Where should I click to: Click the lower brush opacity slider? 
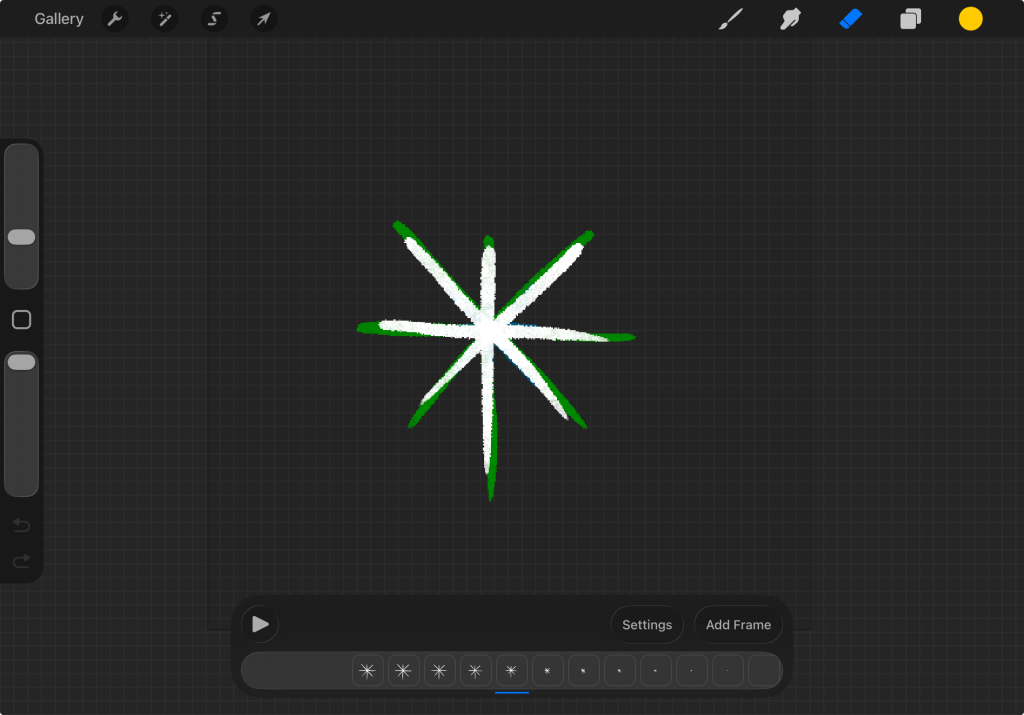point(21,363)
